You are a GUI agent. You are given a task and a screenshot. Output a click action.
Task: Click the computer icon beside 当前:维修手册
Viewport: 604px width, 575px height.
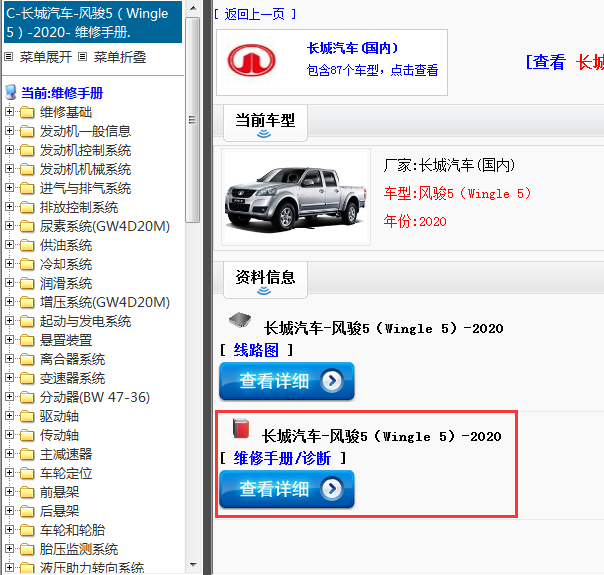[11, 93]
